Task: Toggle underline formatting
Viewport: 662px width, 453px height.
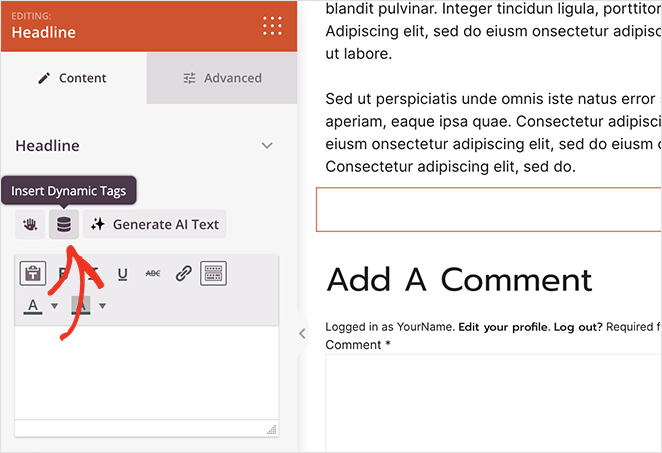Action: (123, 274)
